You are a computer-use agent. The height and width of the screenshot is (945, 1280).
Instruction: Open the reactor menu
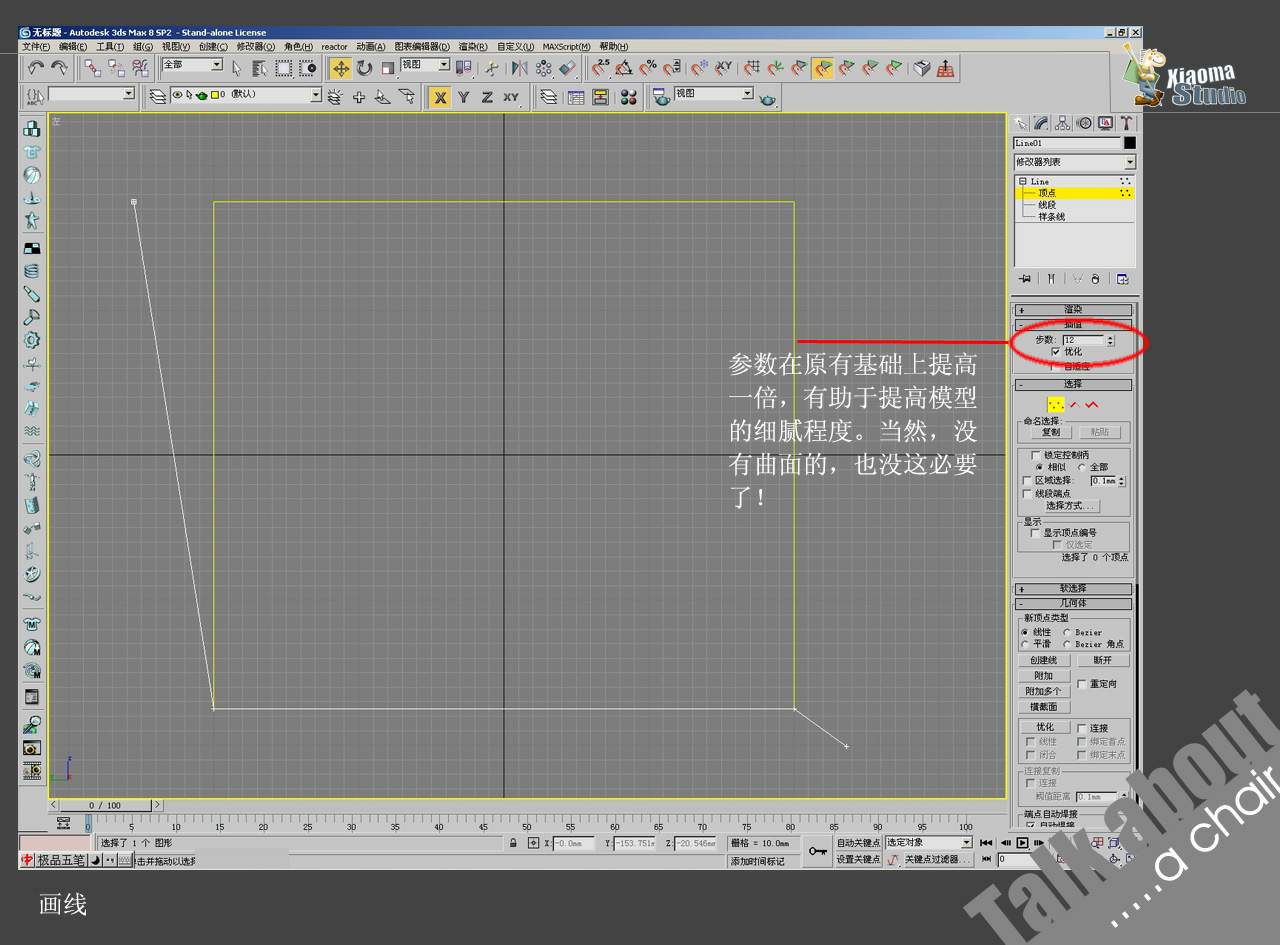click(334, 46)
